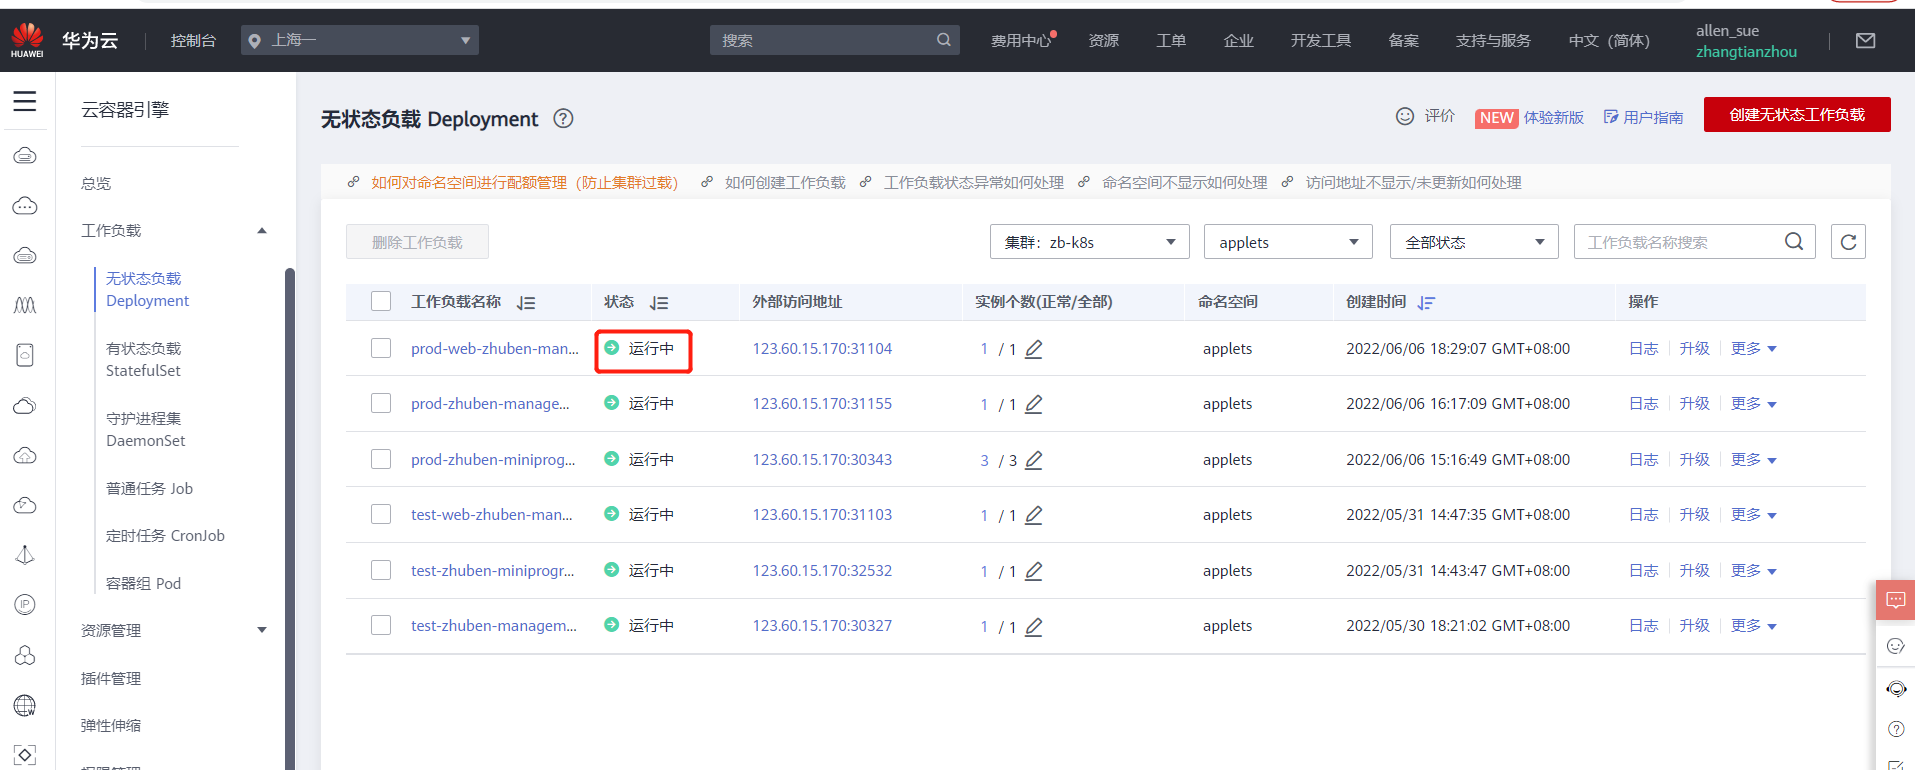This screenshot has height=770, width=1915.
Task: Tick the test-zhuben-managem row checkbox
Action: click(x=381, y=625)
